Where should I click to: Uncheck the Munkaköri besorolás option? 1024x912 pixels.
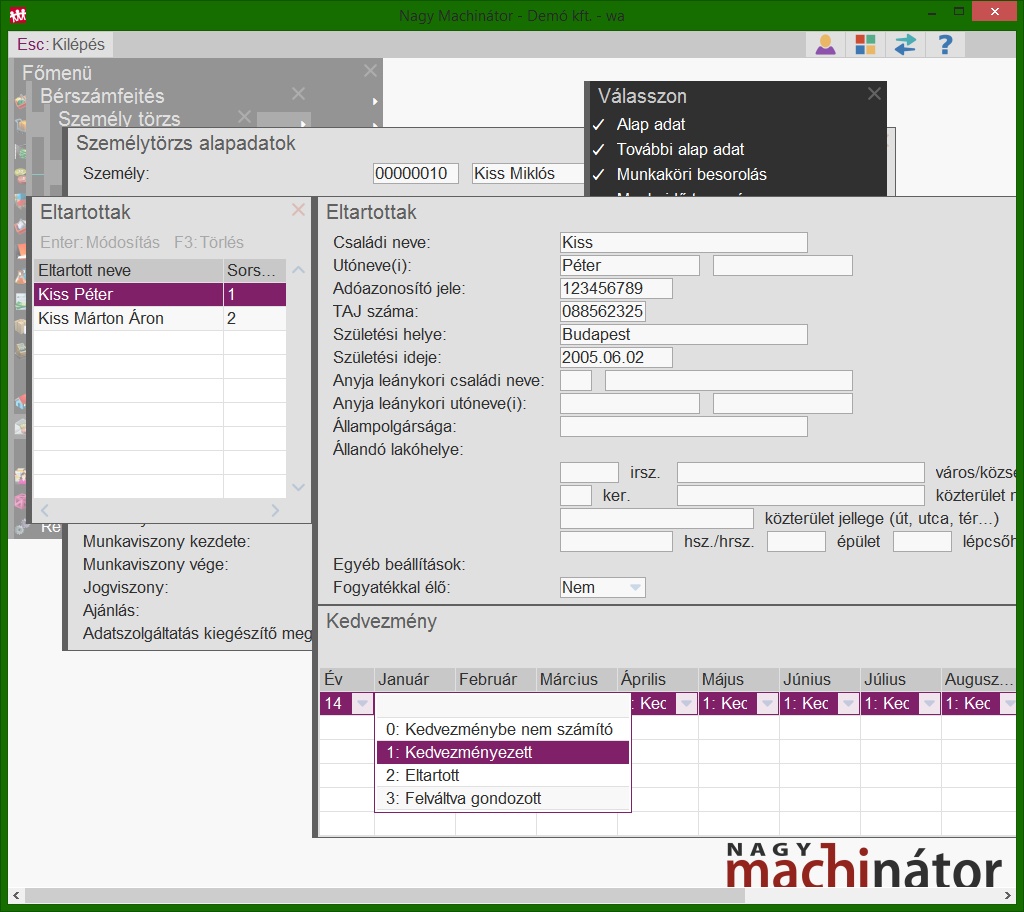pyautogui.click(x=691, y=174)
